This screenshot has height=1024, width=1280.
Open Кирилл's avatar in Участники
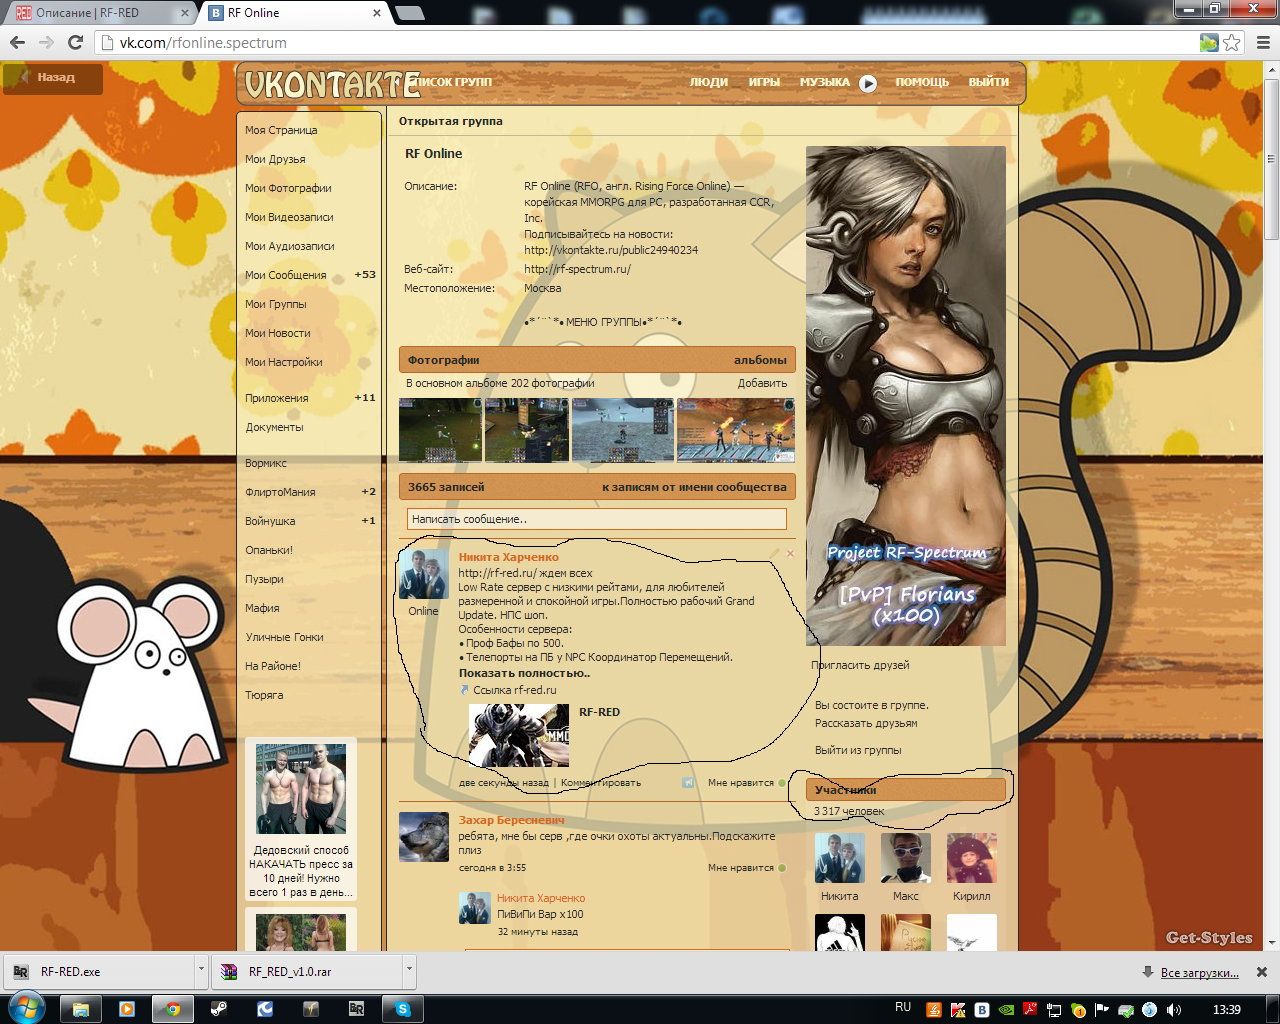(x=972, y=858)
